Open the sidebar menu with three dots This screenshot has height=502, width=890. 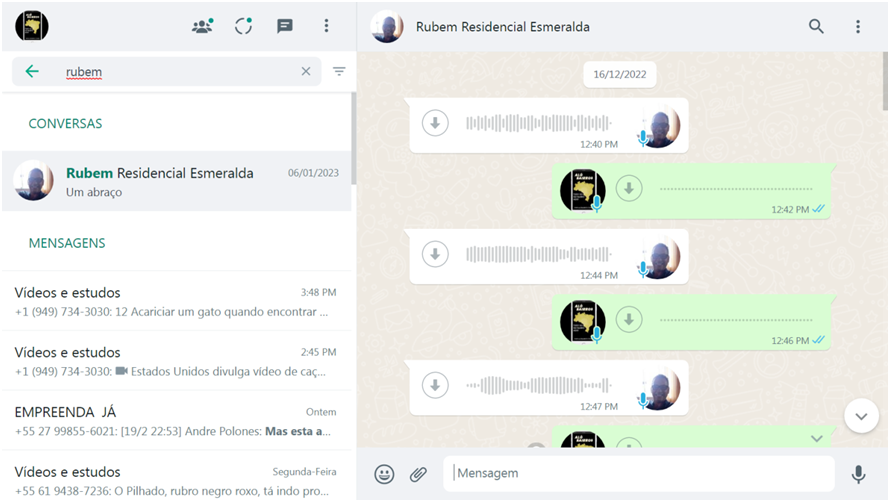[x=326, y=26]
